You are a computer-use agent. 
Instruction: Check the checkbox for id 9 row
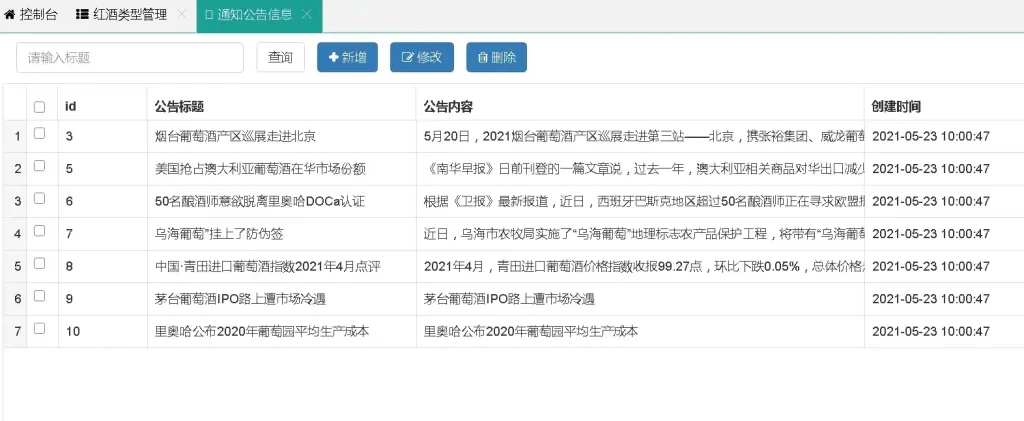40,296
